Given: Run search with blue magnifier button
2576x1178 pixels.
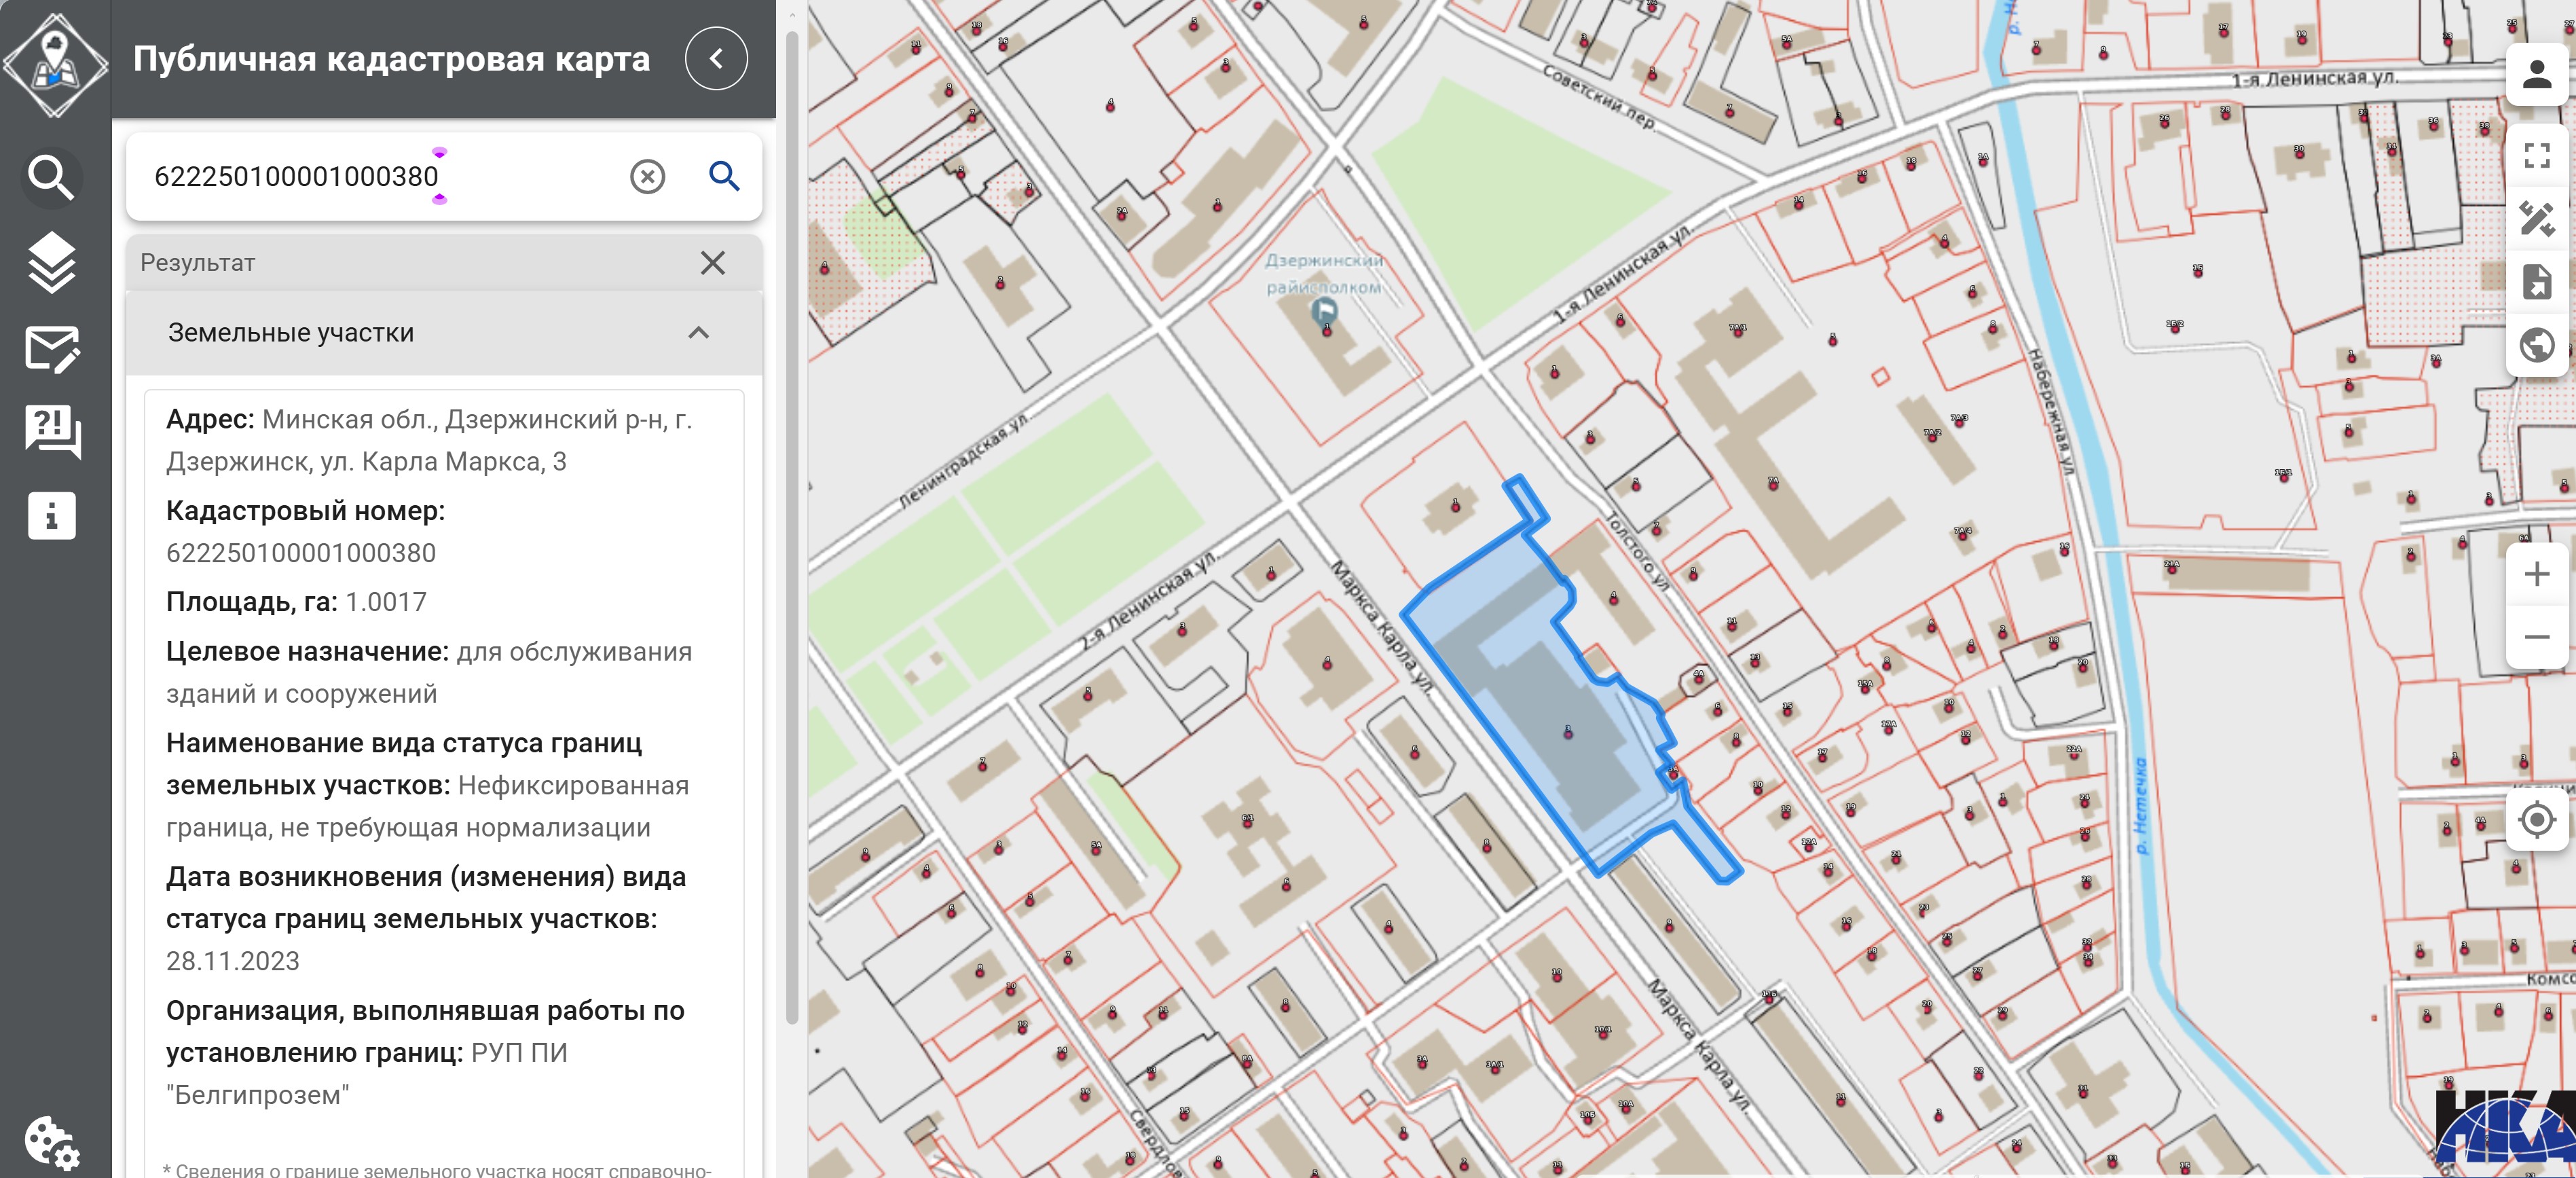Looking at the screenshot, I should pos(724,177).
